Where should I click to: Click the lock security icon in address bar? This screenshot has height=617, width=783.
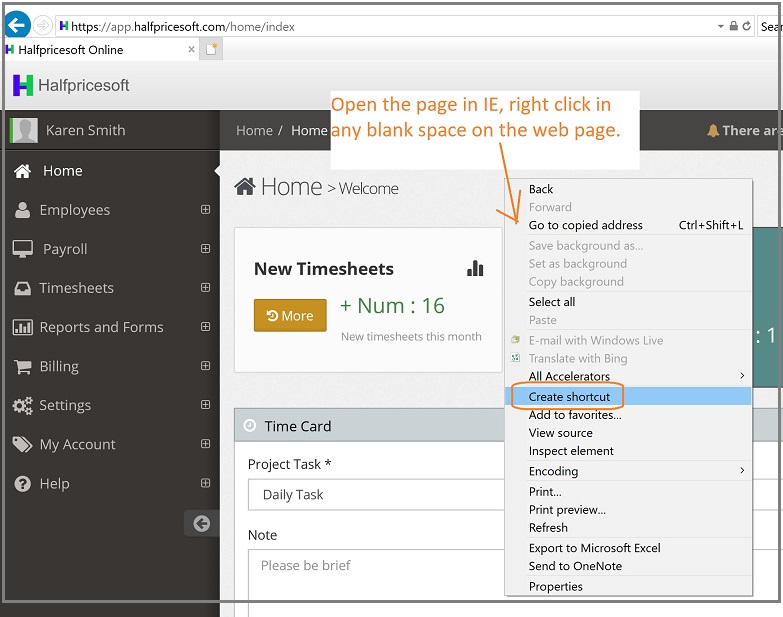734,26
